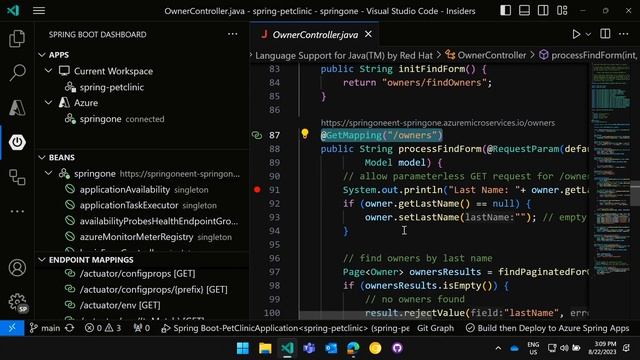Open Customize Layout icon in title bar

click(562, 11)
